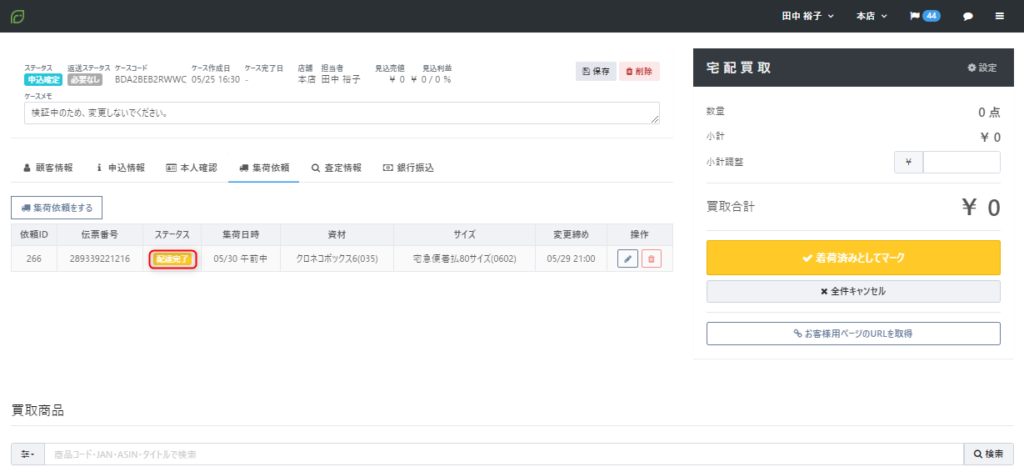The height and width of the screenshot is (472, 1024).
Task: Switch to the 本人確認 tab
Action: point(191,168)
